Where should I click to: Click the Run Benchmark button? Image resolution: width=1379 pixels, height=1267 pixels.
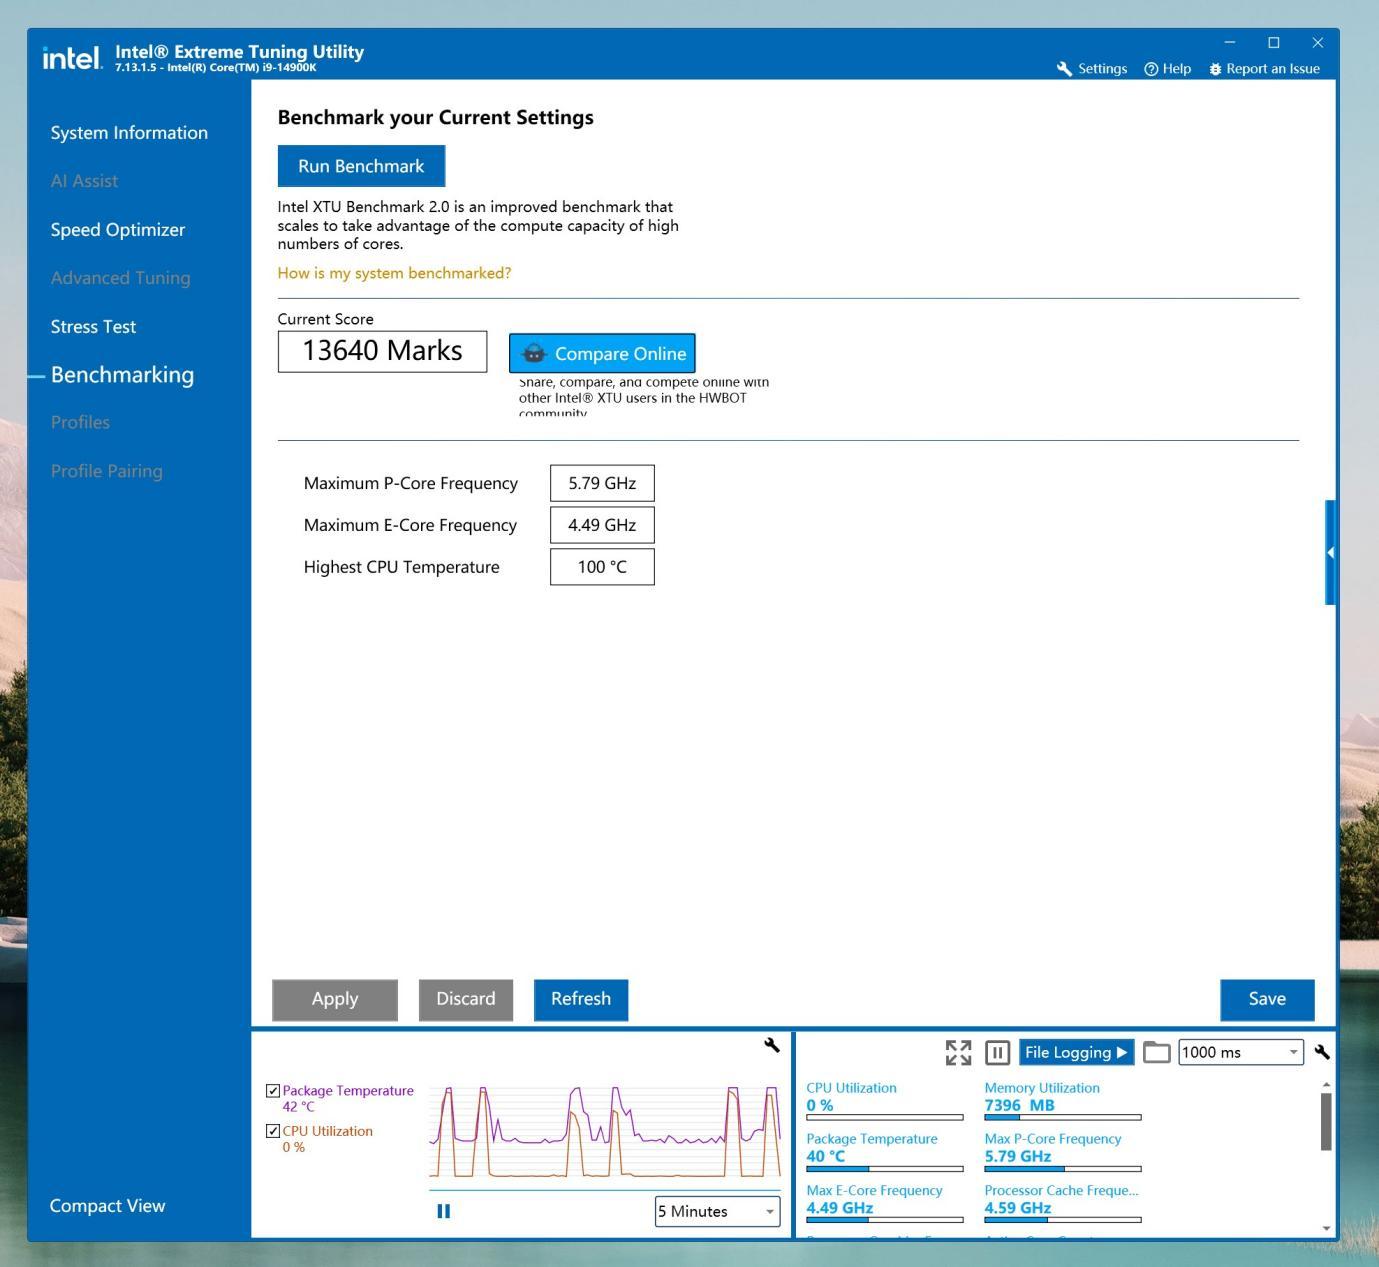click(x=361, y=166)
